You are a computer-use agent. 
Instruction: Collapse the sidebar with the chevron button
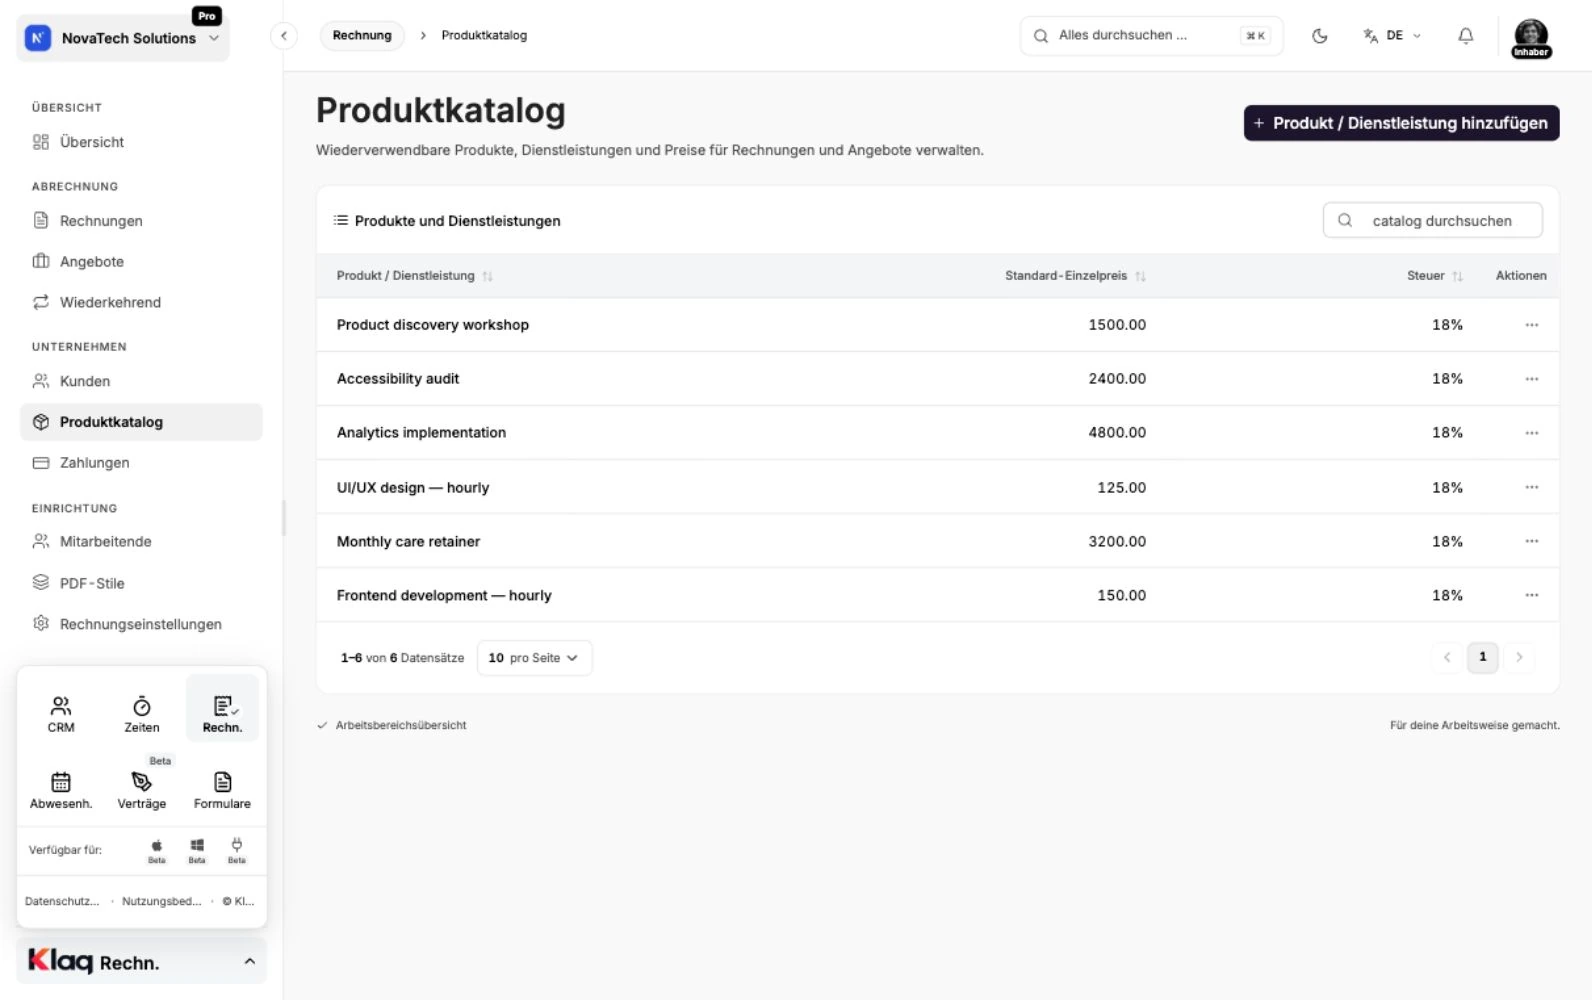284,36
